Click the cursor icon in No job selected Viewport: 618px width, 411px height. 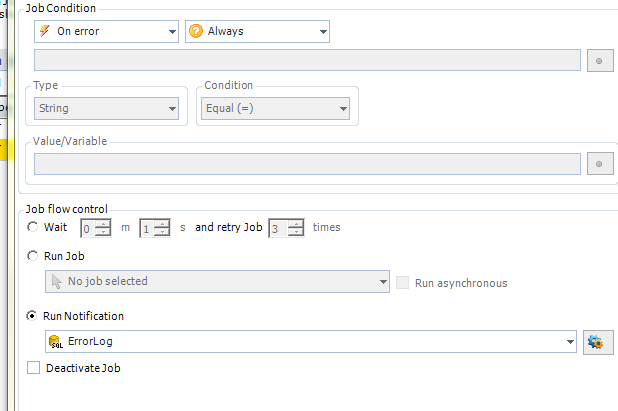56,282
